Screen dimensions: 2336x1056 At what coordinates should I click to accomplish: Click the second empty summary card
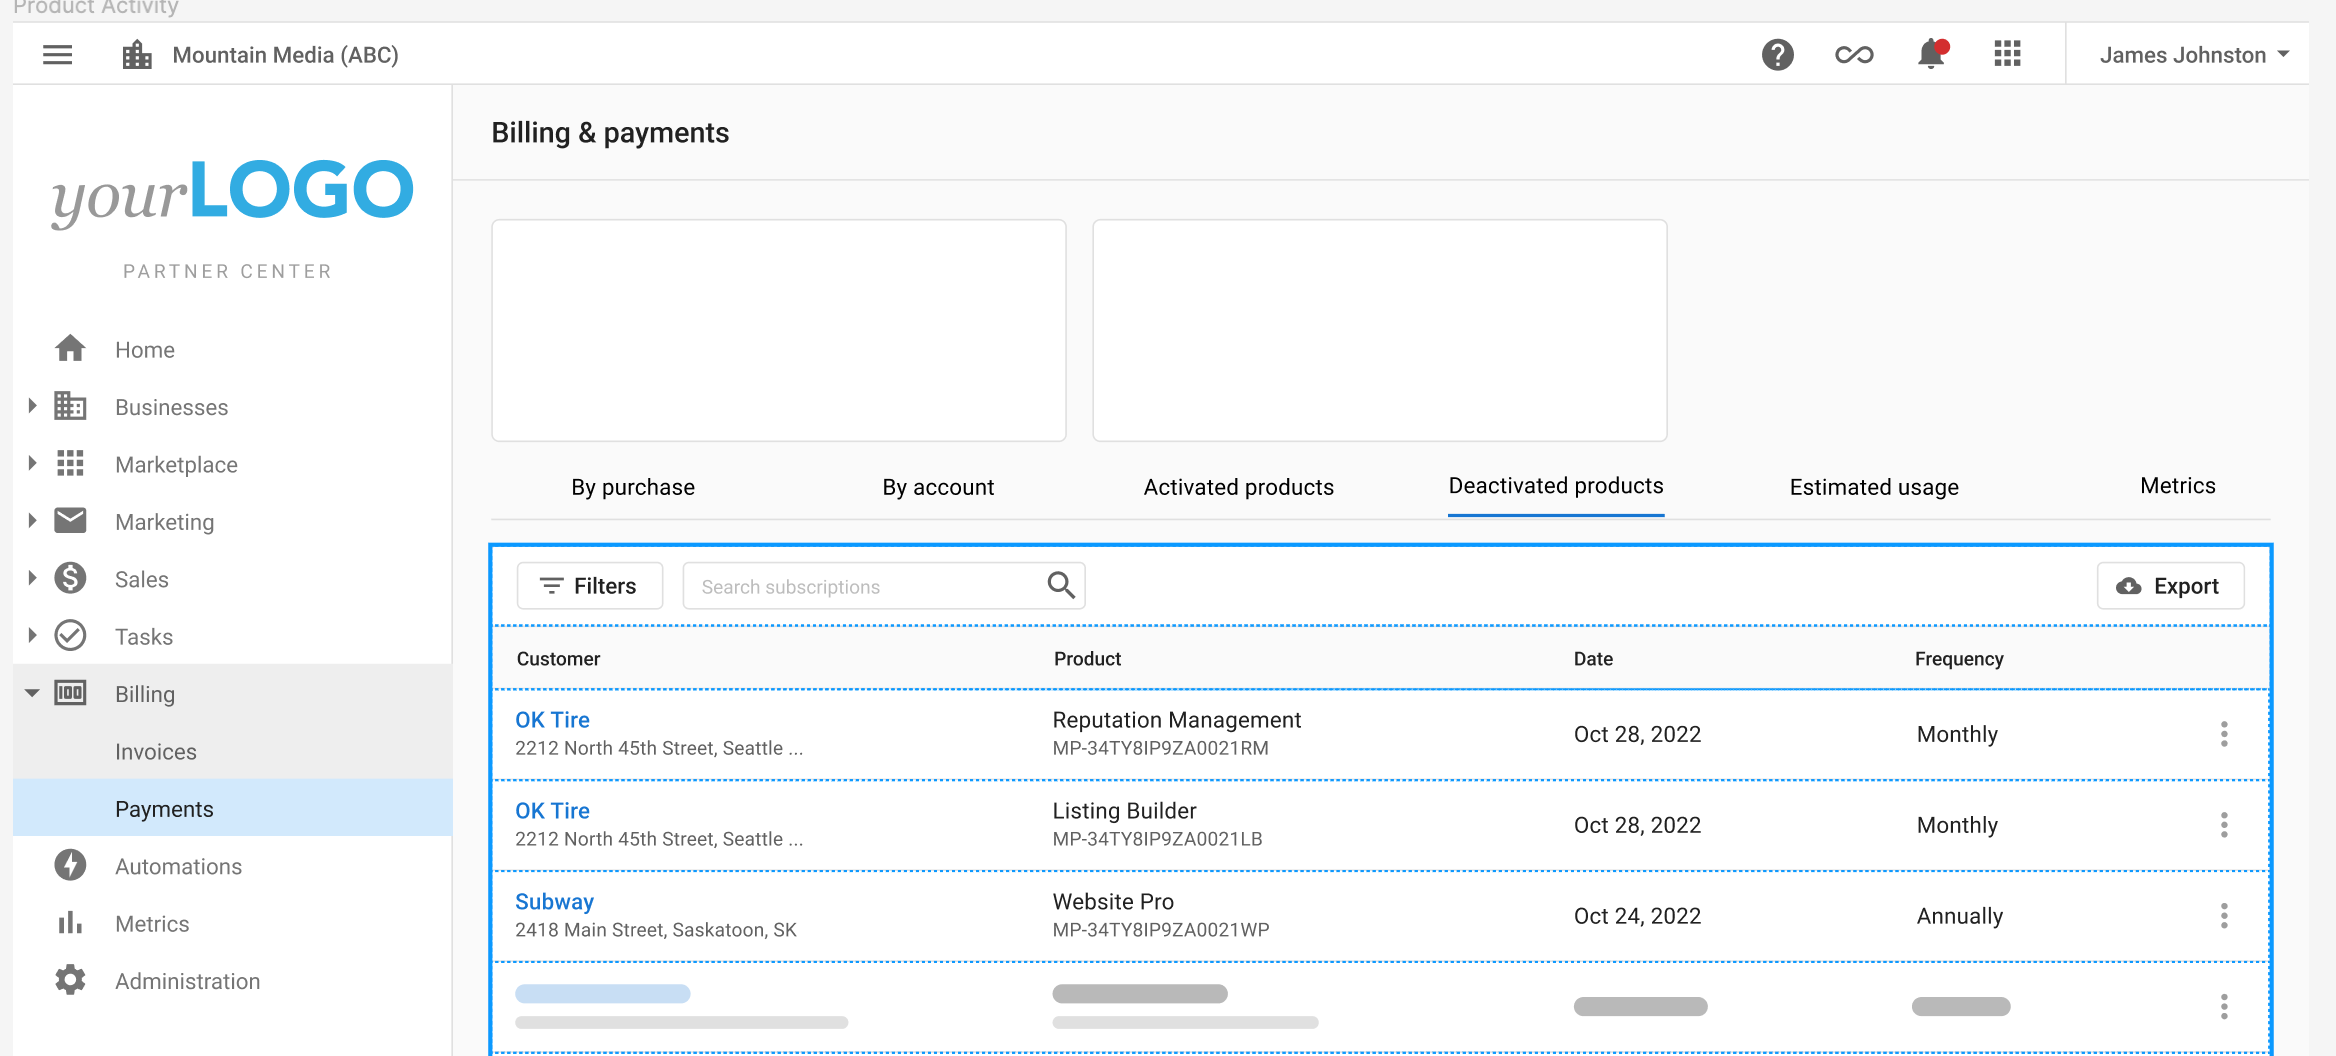[x=1380, y=330]
